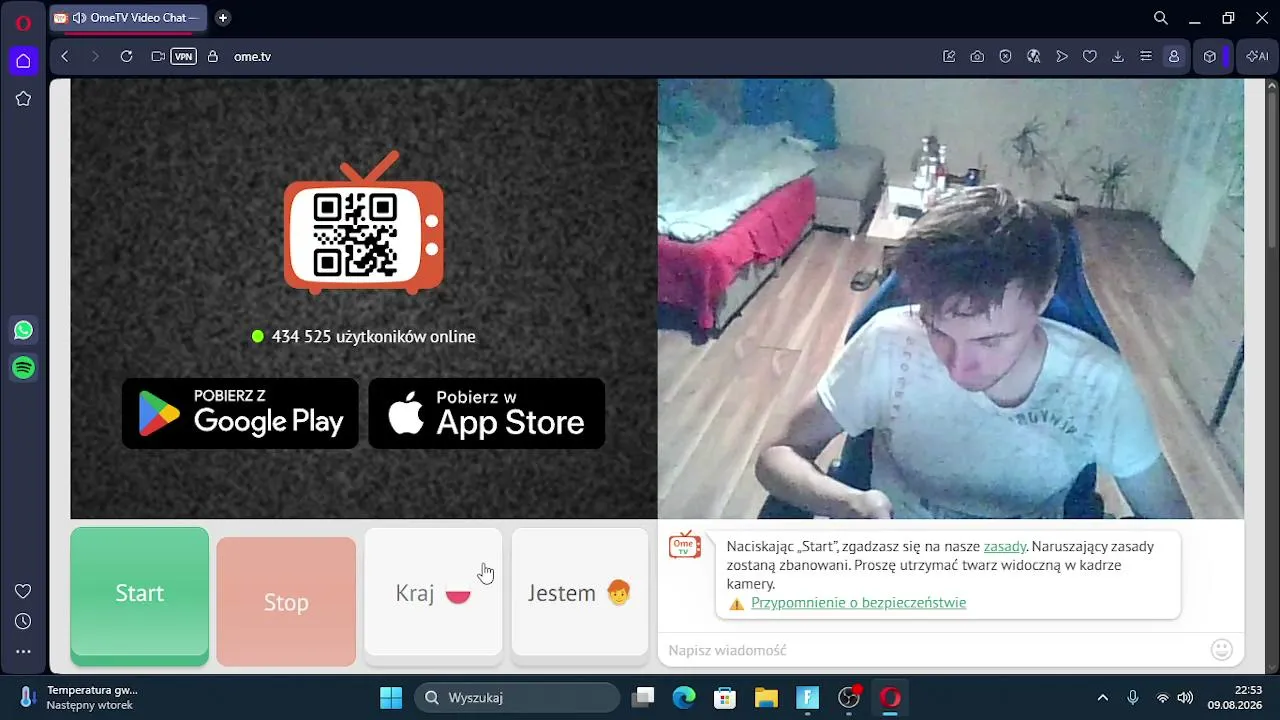The image size is (1280, 720).
Task: Open the Opera bookmarks star in sidebar
Action: (23, 99)
